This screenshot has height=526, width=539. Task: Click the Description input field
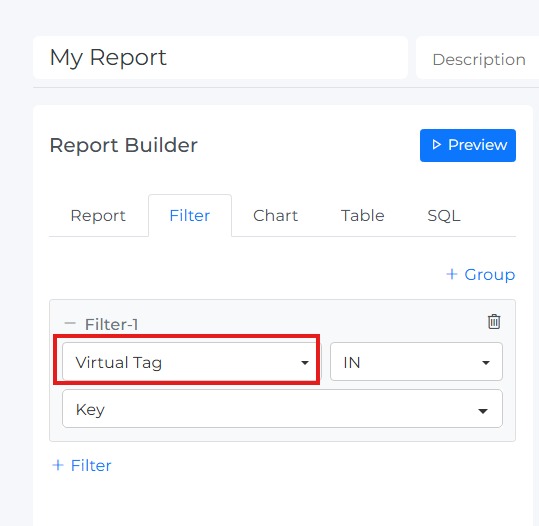click(x=478, y=58)
